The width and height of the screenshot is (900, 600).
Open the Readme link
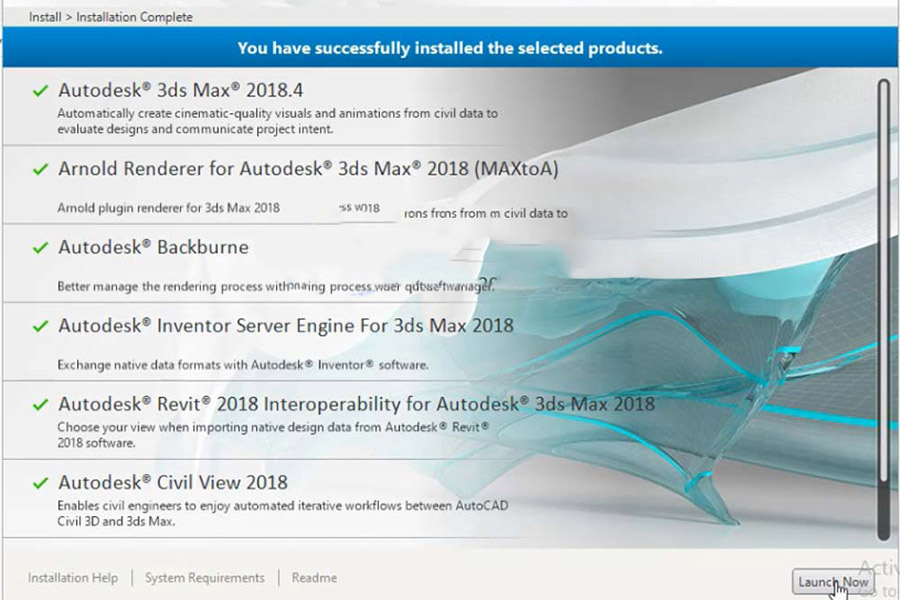point(314,578)
